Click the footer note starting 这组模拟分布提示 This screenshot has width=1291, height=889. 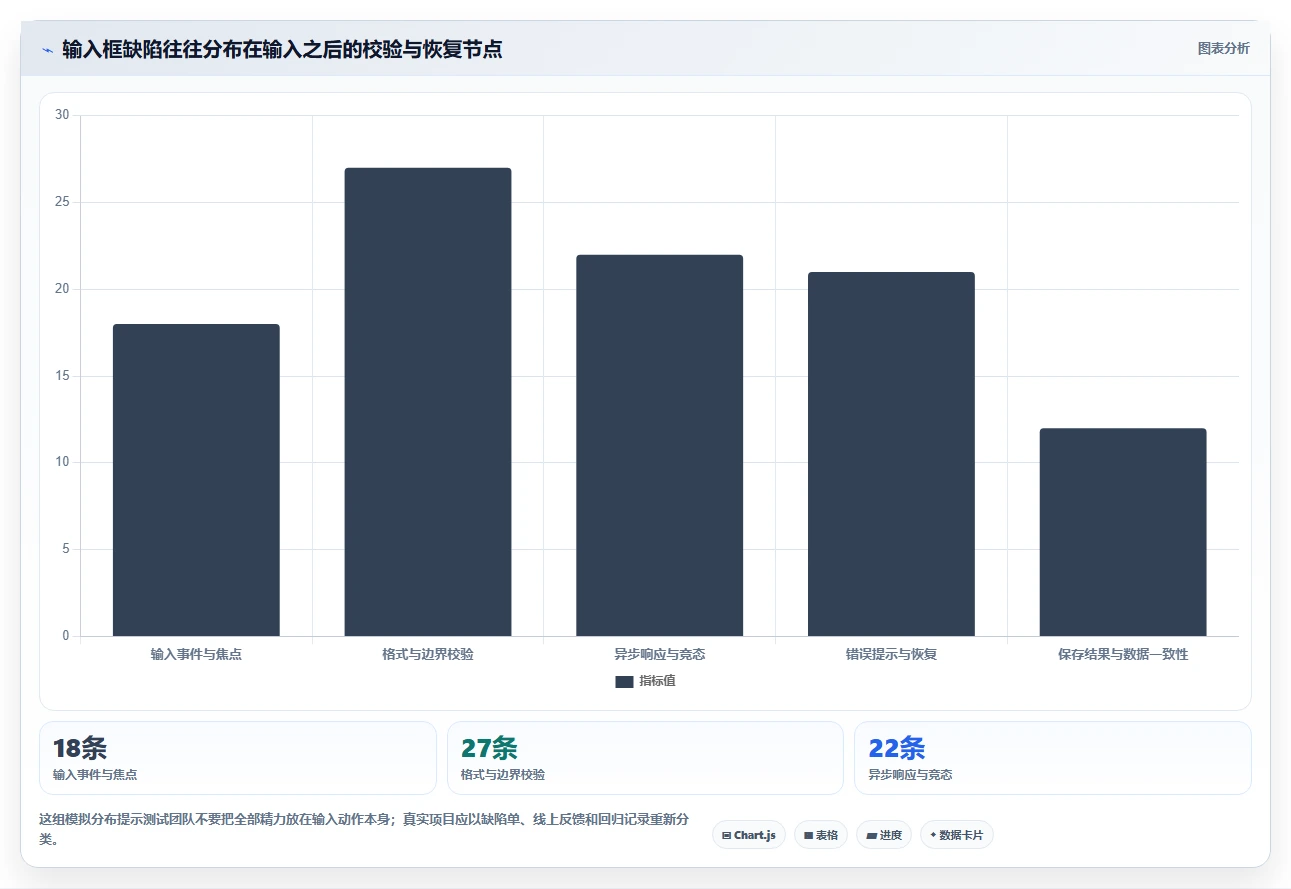[364, 829]
